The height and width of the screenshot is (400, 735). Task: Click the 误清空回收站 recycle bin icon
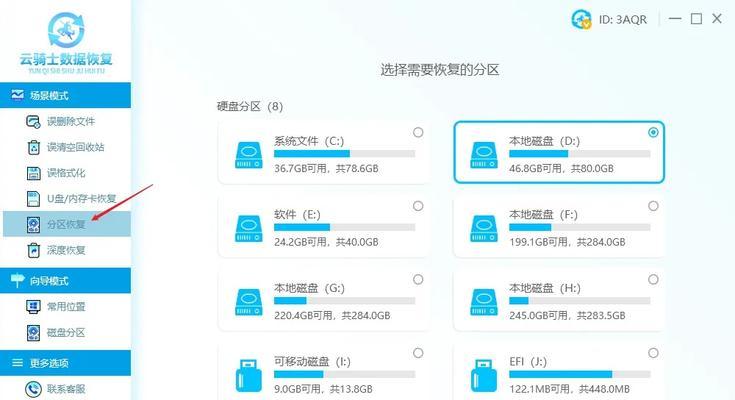point(33,147)
